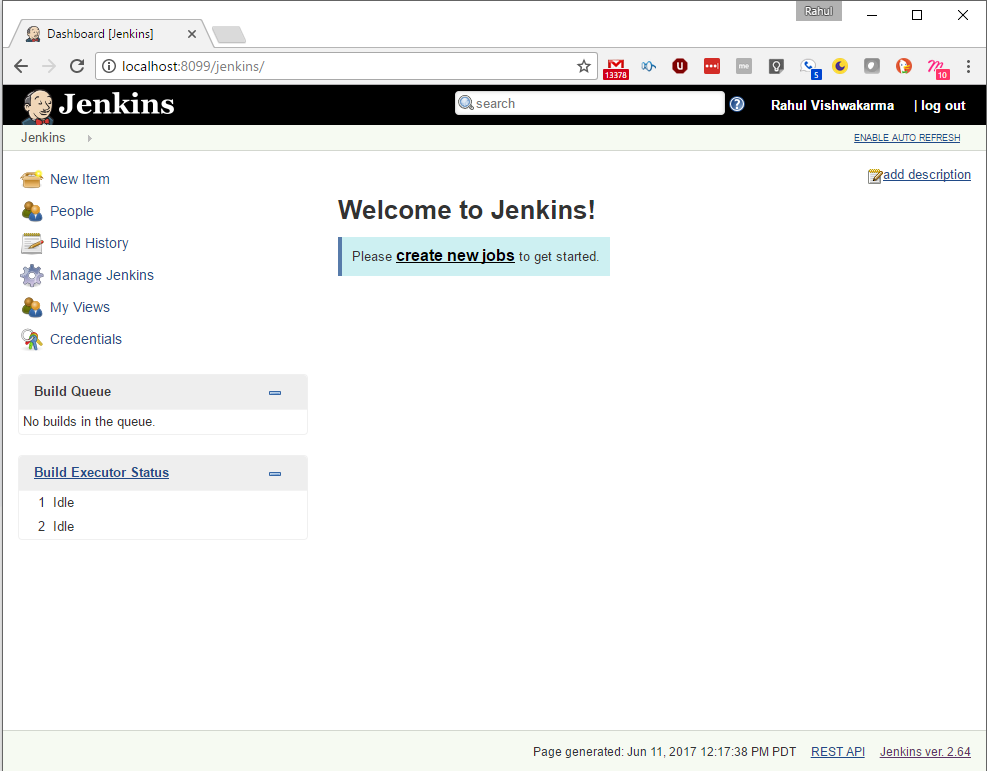The height and width of the screenshot is (771, 987).
Task: Click the create new jobs link
Action: point(455,256)
